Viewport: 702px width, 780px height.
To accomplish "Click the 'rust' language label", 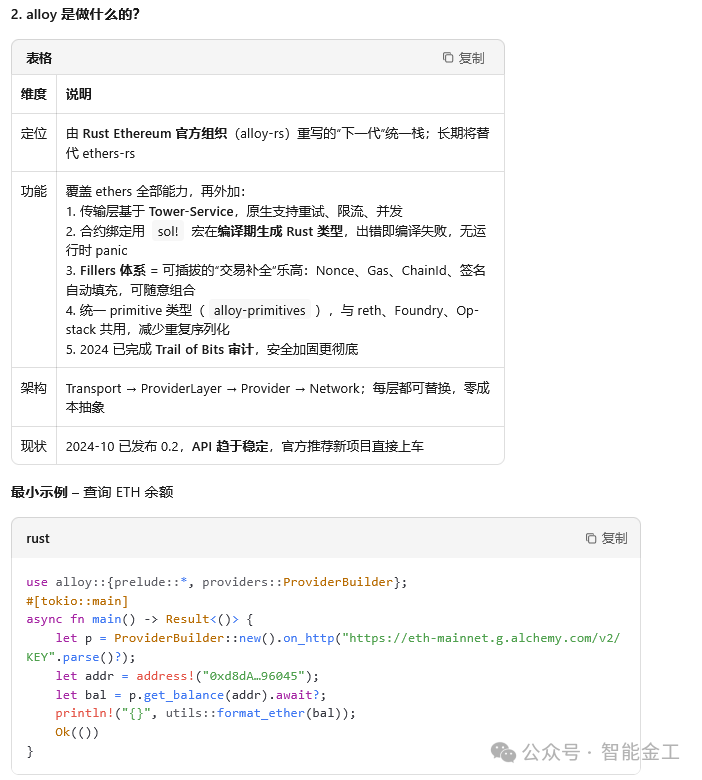I will (38, 539).
